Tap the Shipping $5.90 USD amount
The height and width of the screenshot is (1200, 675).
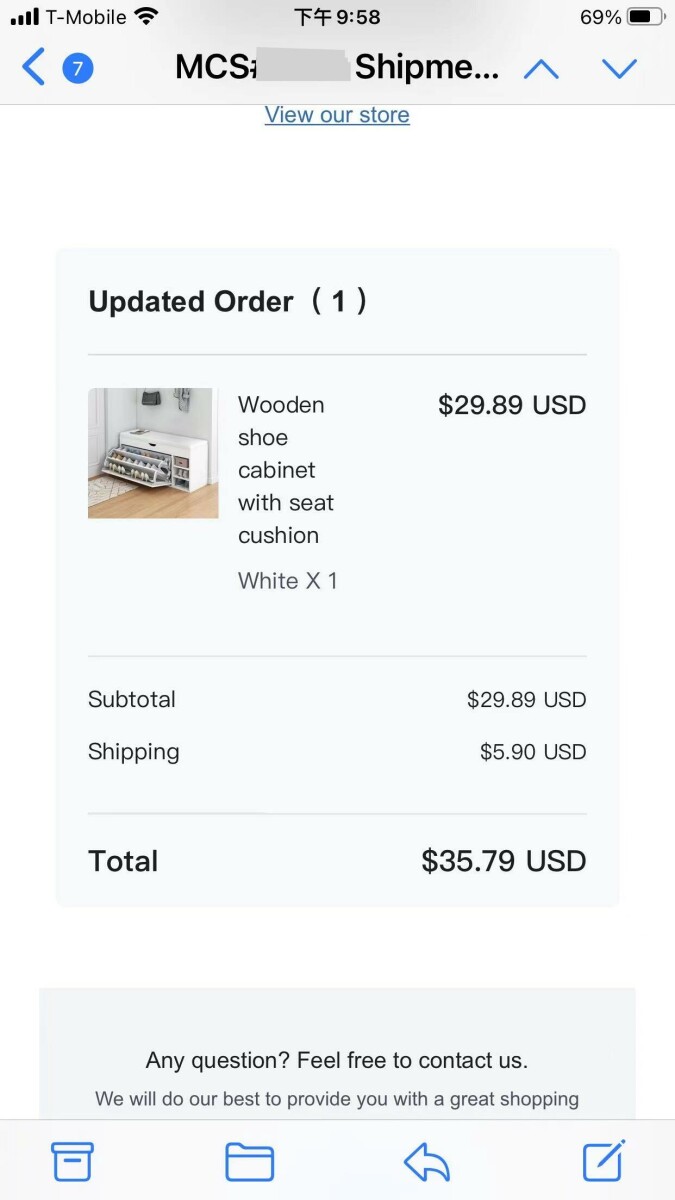[532, 752]
